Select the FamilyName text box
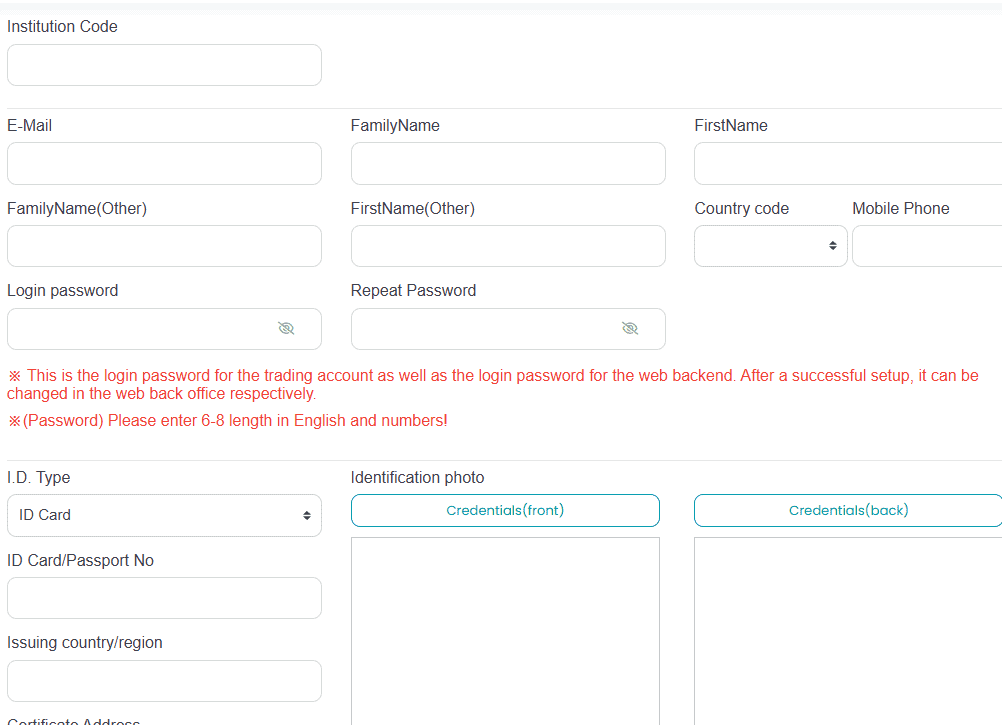Viewport: 1002px width, 725px height. [508, 163]
